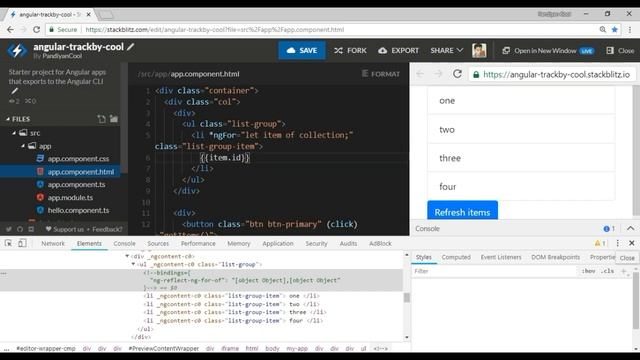Open the Audits tab

coord(348,243)
